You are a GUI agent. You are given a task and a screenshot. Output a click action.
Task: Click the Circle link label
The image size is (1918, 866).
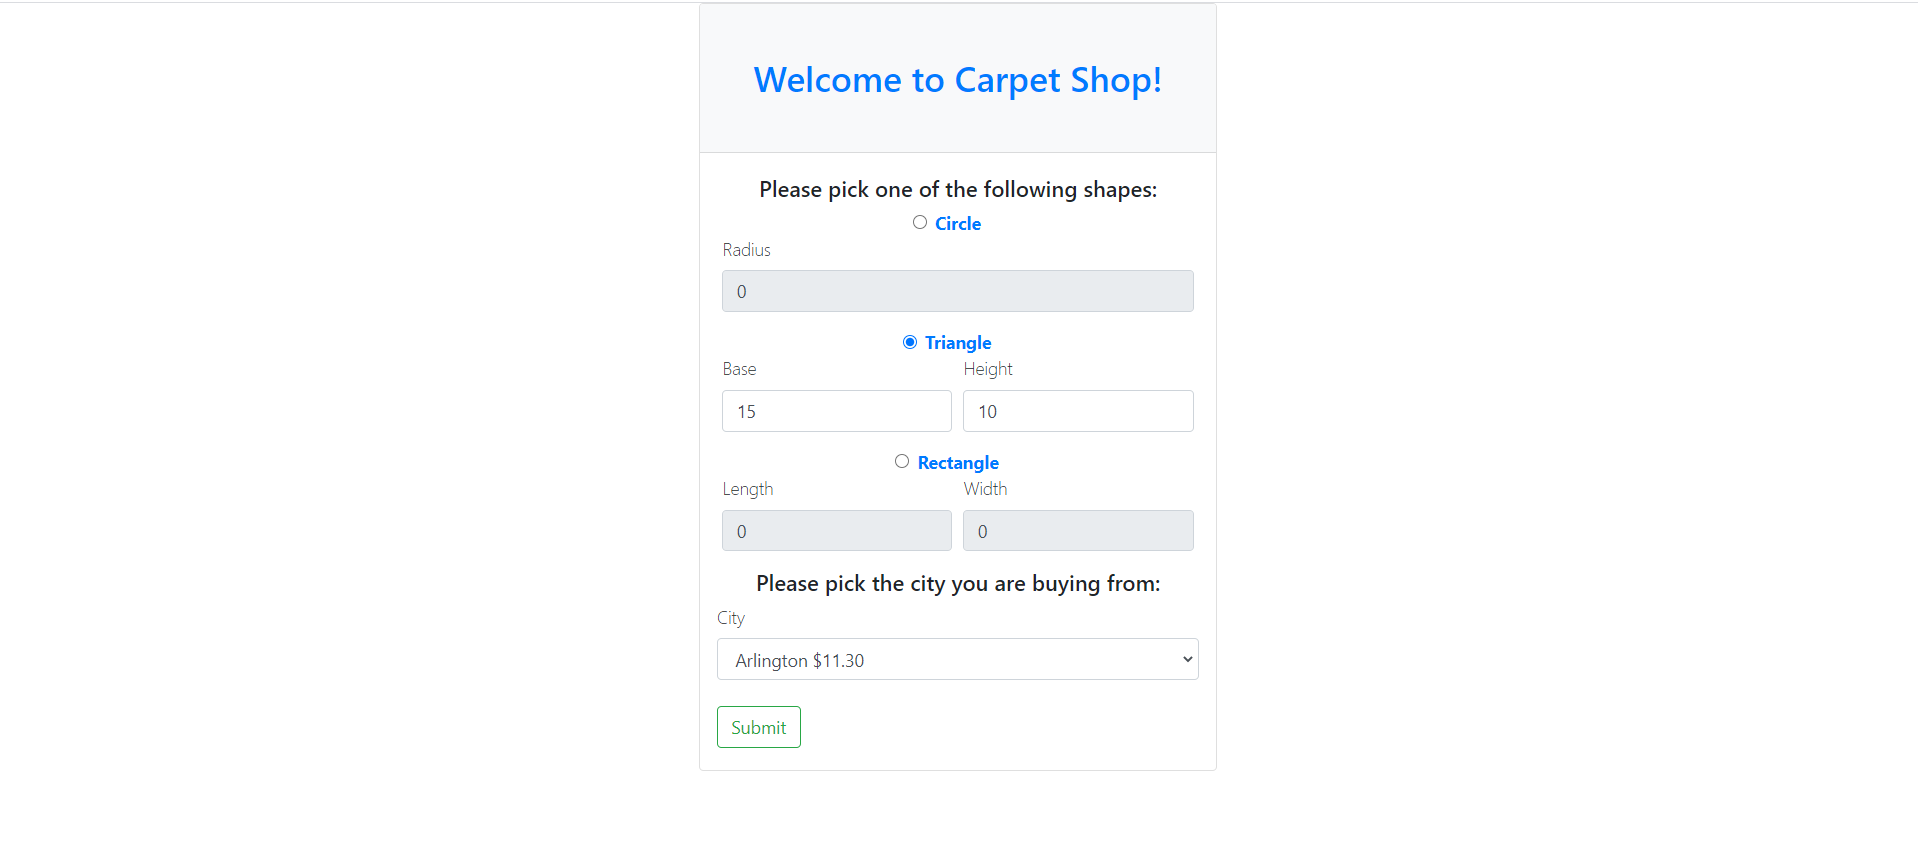tap(957, 223)
